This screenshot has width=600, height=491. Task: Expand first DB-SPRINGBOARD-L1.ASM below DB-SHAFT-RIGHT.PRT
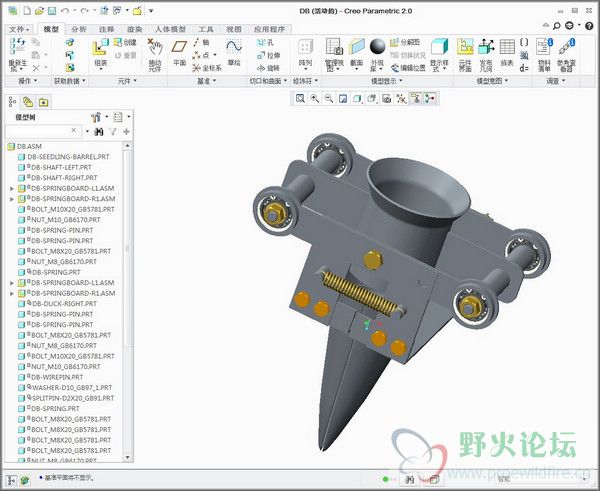11,188
